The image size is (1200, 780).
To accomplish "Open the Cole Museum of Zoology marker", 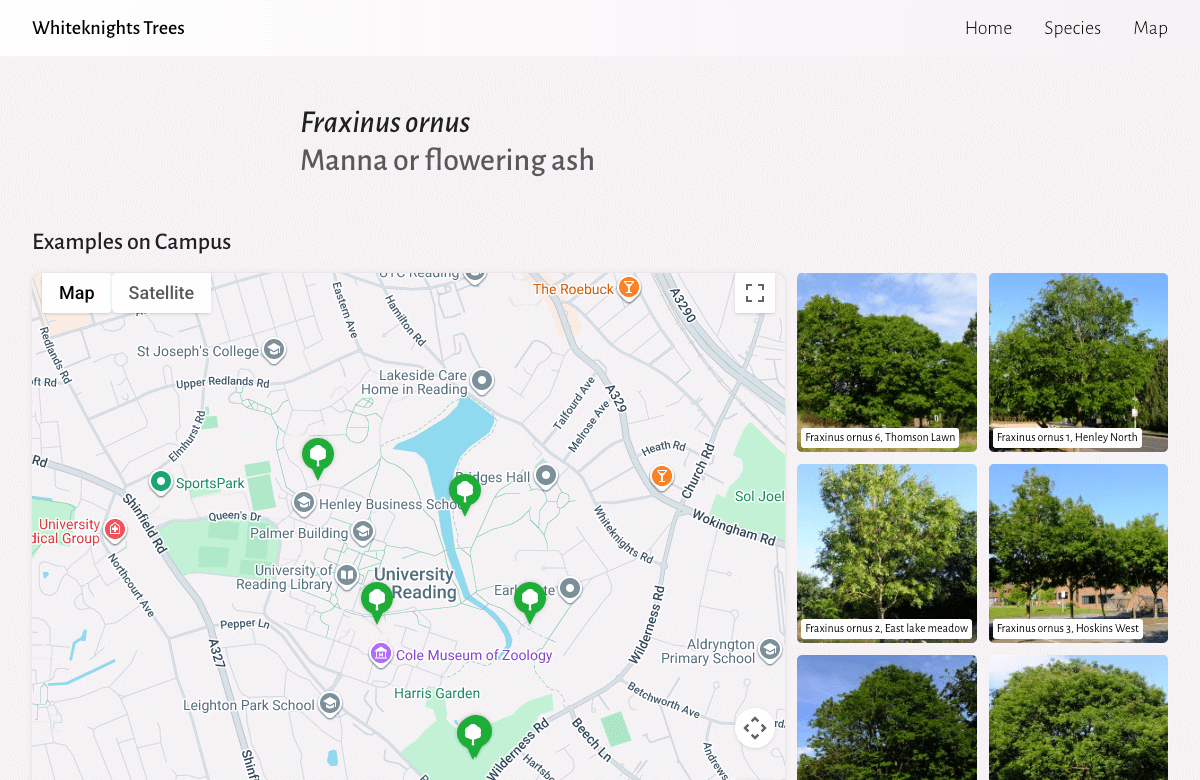I will tap(380, 655).
